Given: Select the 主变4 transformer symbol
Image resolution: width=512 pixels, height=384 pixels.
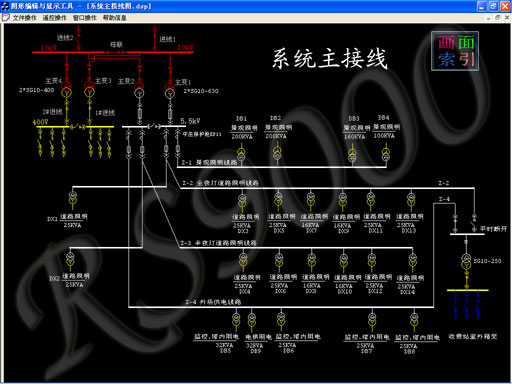Looking at the screenshot, I should click(x=67, y=89).
